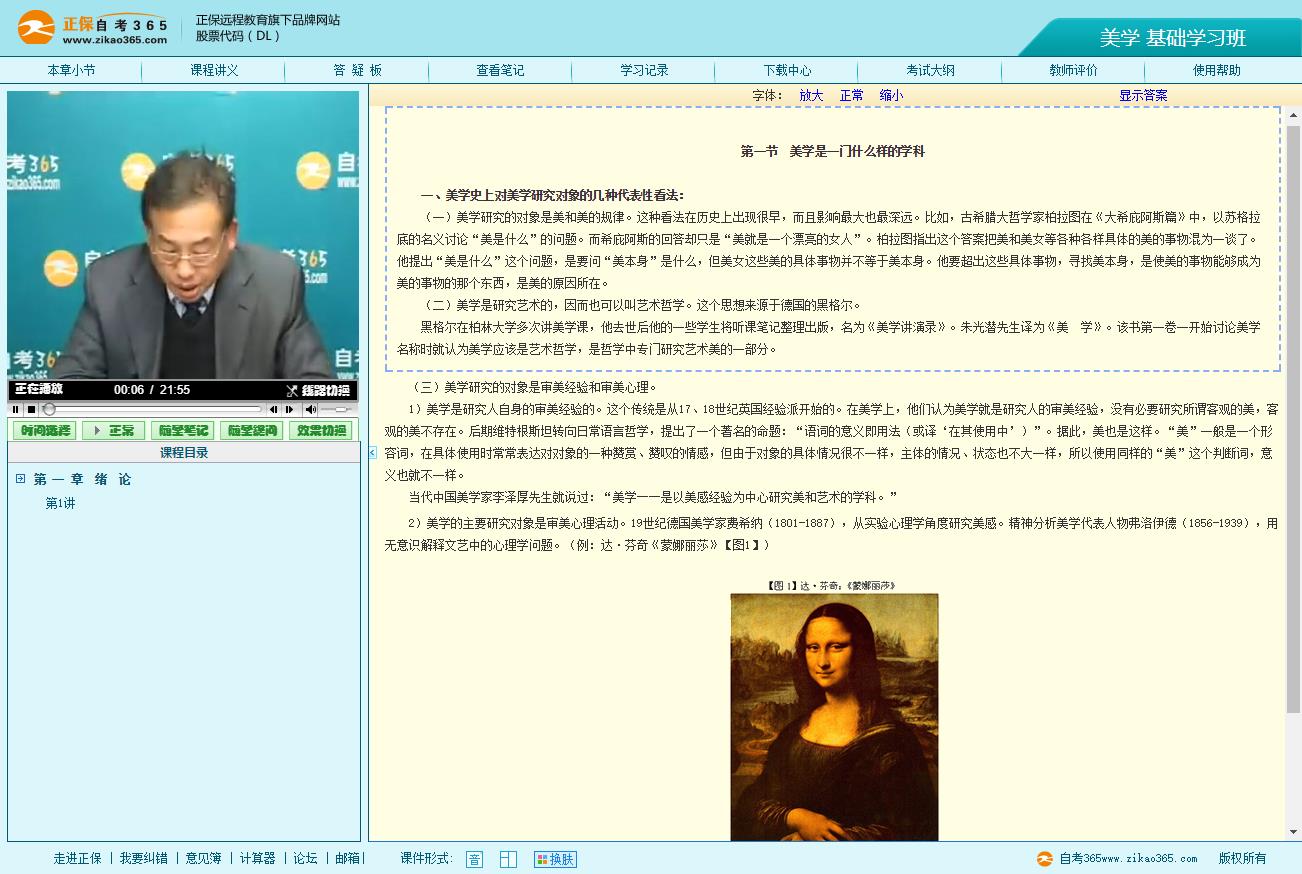Open 下载中心 menu

(x=787, y=70)
